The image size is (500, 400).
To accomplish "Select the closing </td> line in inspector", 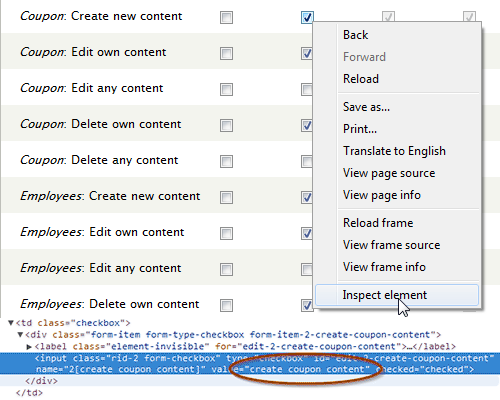I will [x=29, y=393].
